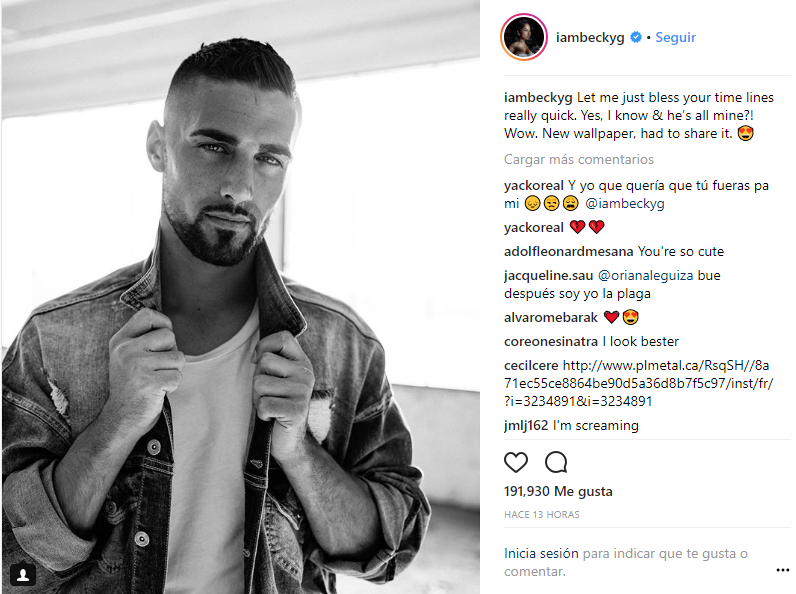Follow the account via Seguir
Screen dimensions: 796x594
click(675, 37)
